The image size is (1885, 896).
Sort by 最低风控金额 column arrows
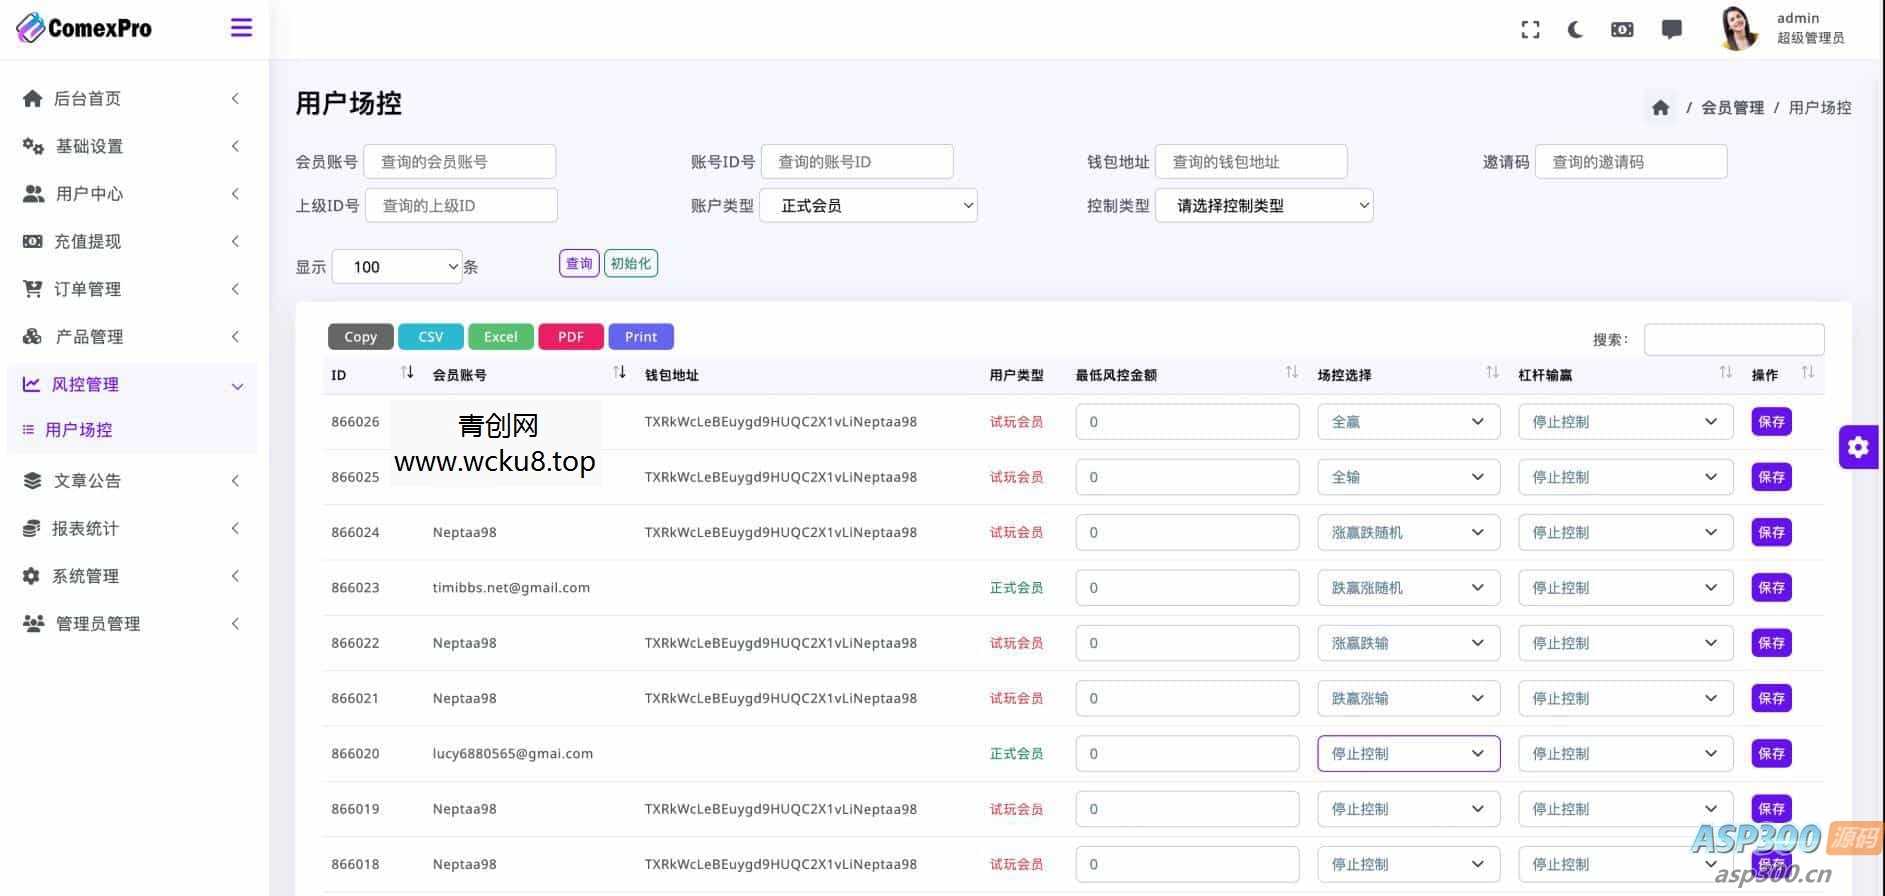(x=1292, y=373)
